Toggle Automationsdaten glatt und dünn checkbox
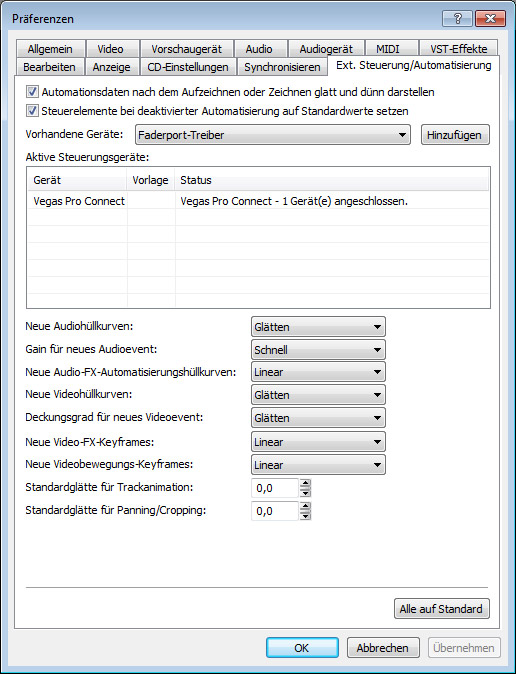This screenshot has width=516, height=674. 32,92
